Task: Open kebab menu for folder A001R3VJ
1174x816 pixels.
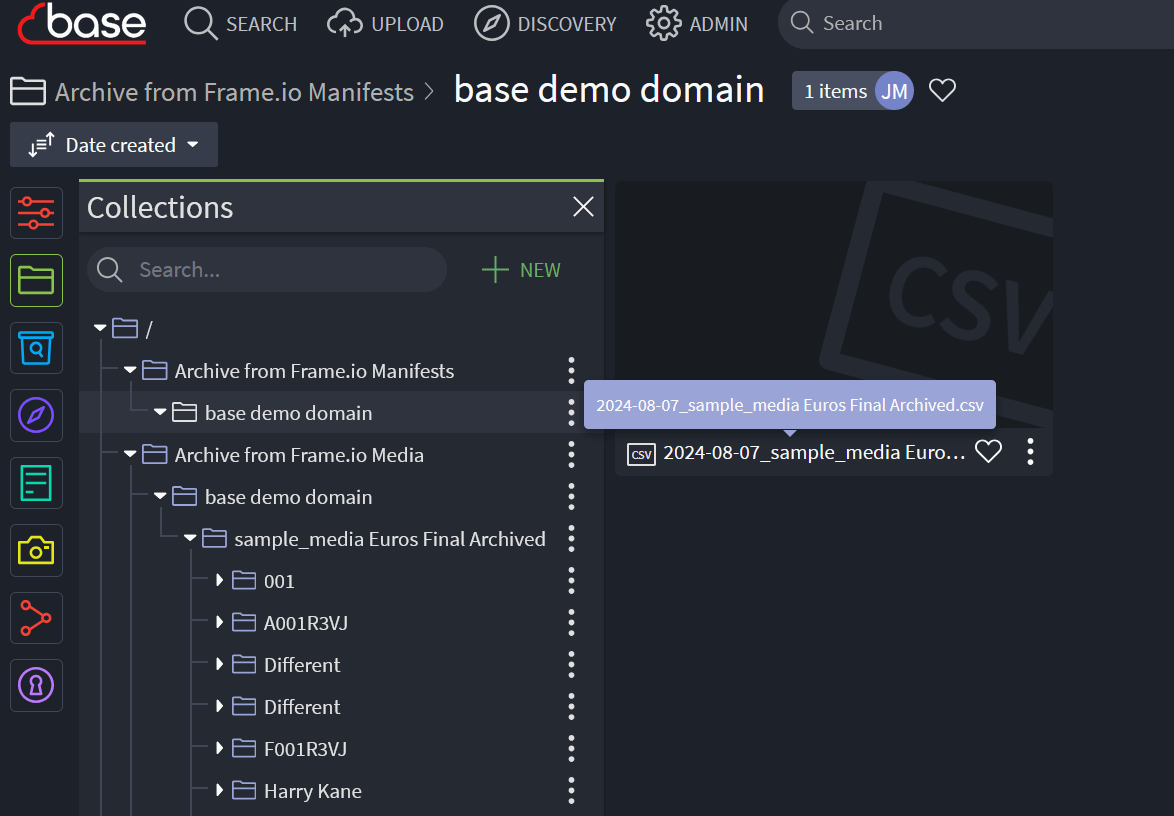Action: (x=571, y=622)
